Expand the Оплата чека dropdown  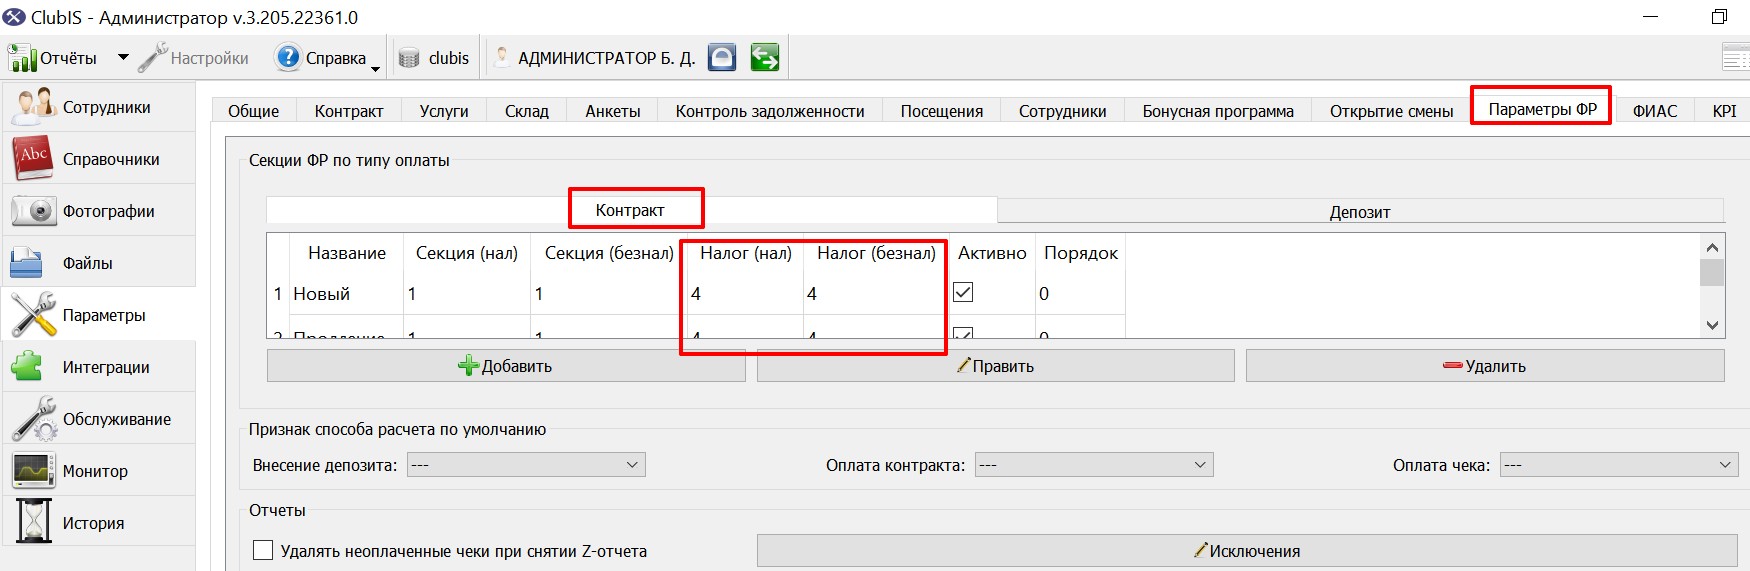pyautogui.click(x=1619, y=465)
